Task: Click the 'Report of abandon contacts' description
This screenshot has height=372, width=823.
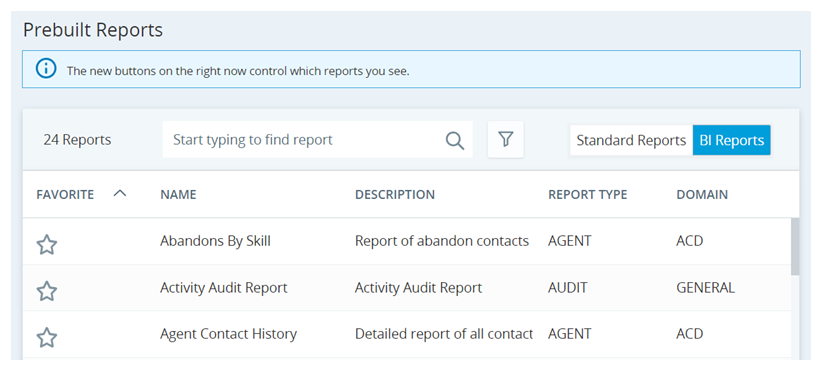Action: click(442, 241)
